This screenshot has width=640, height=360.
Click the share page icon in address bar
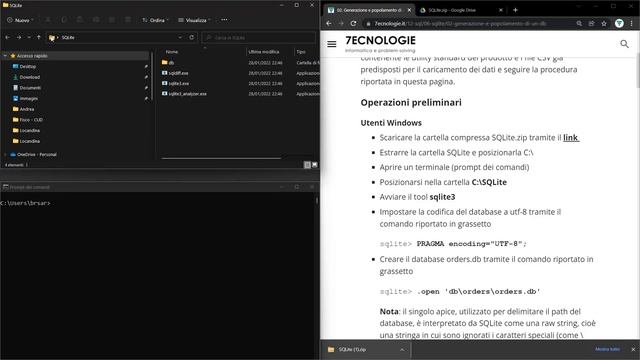[591, 24]
